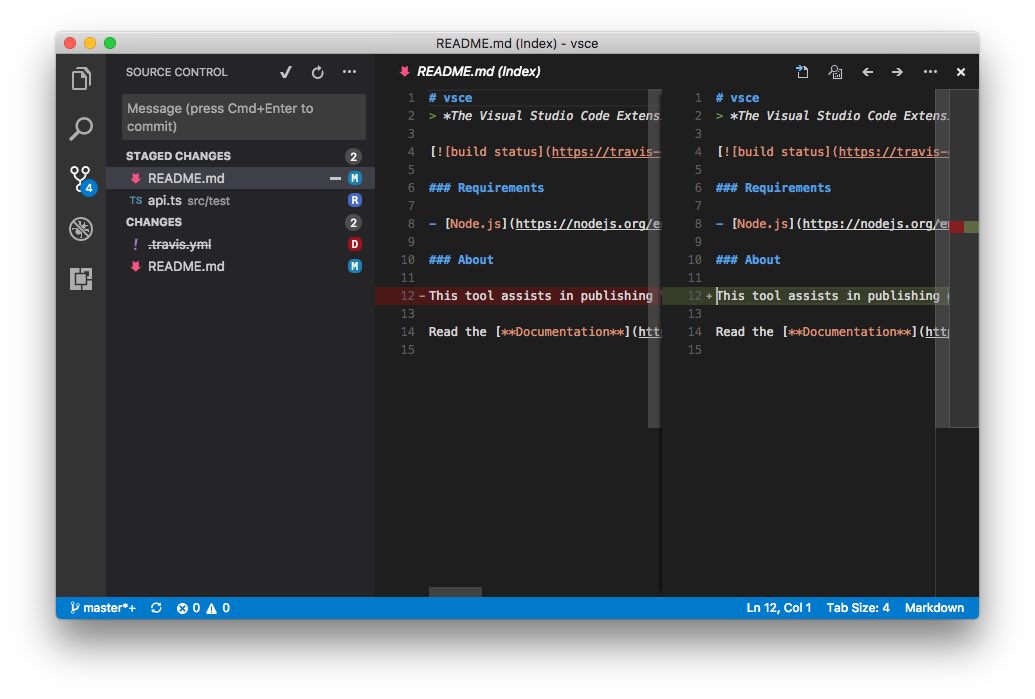This screenshot has height=699, width=1035.
Task: Open the deleted .travis.yml entry
Action: 240,244
